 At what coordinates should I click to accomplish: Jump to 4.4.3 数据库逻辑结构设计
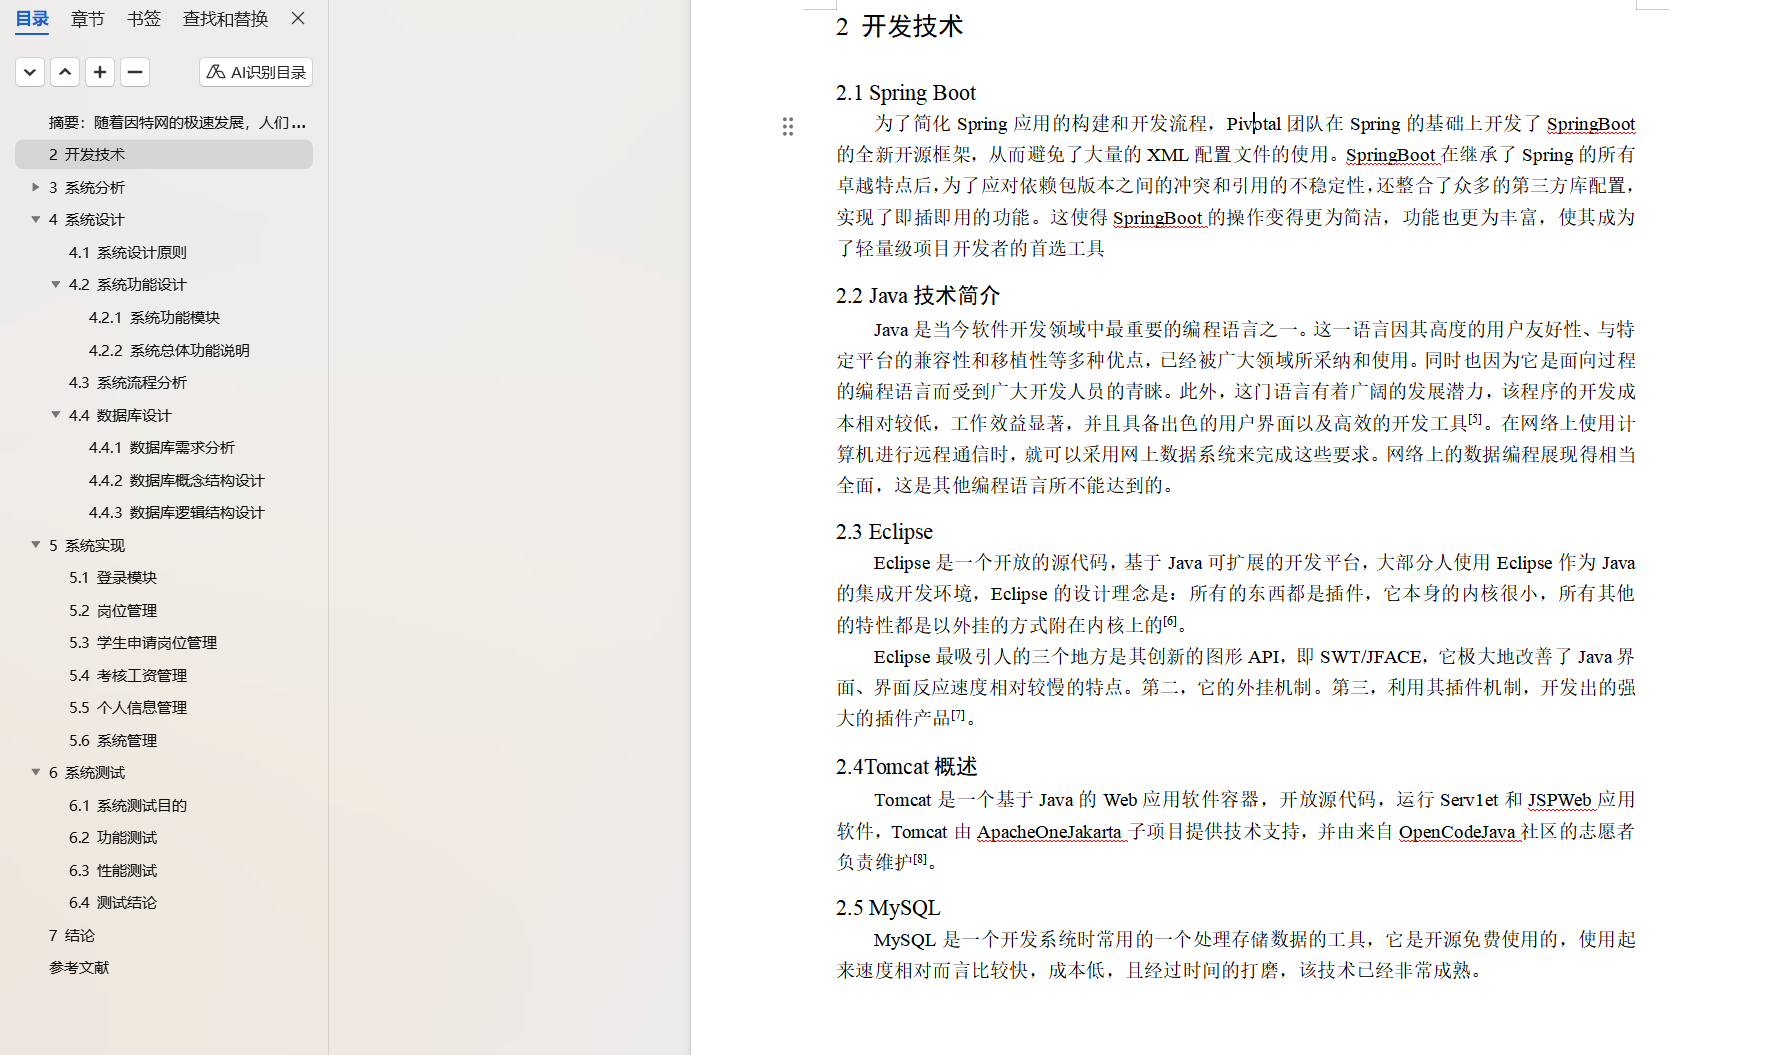(x=177, y=512)
